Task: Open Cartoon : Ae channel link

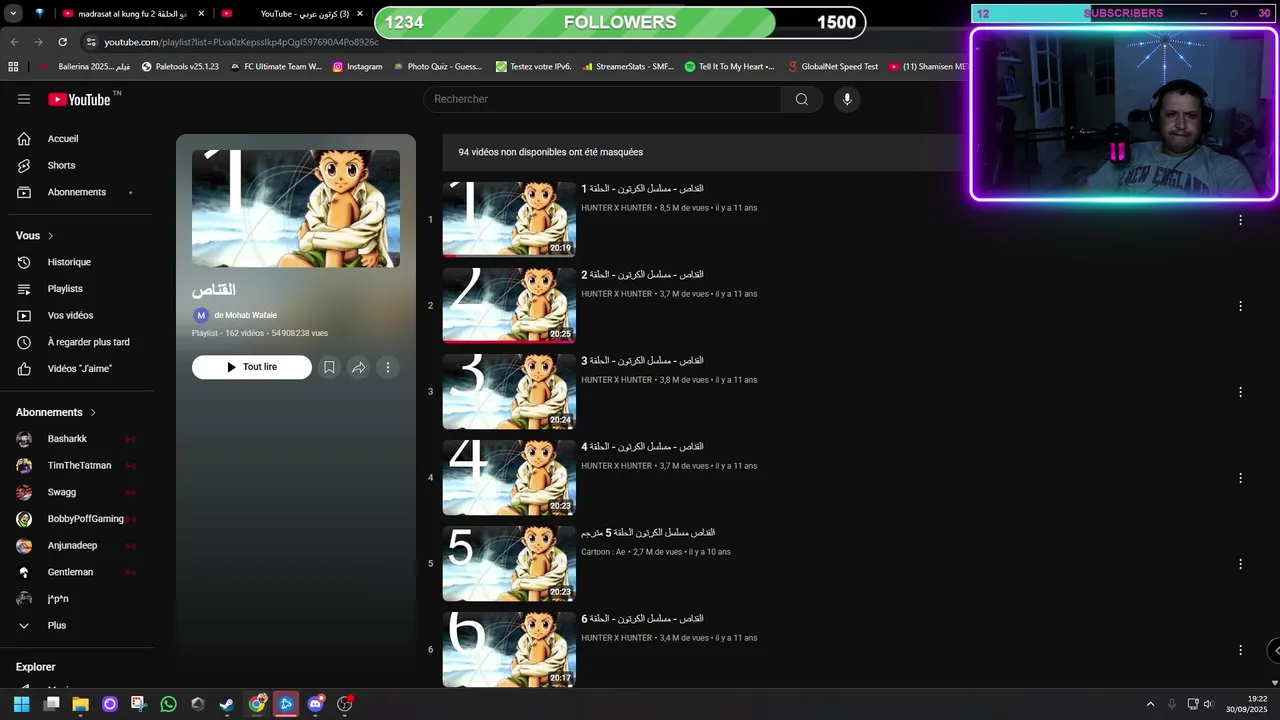Action: [603, 552]
